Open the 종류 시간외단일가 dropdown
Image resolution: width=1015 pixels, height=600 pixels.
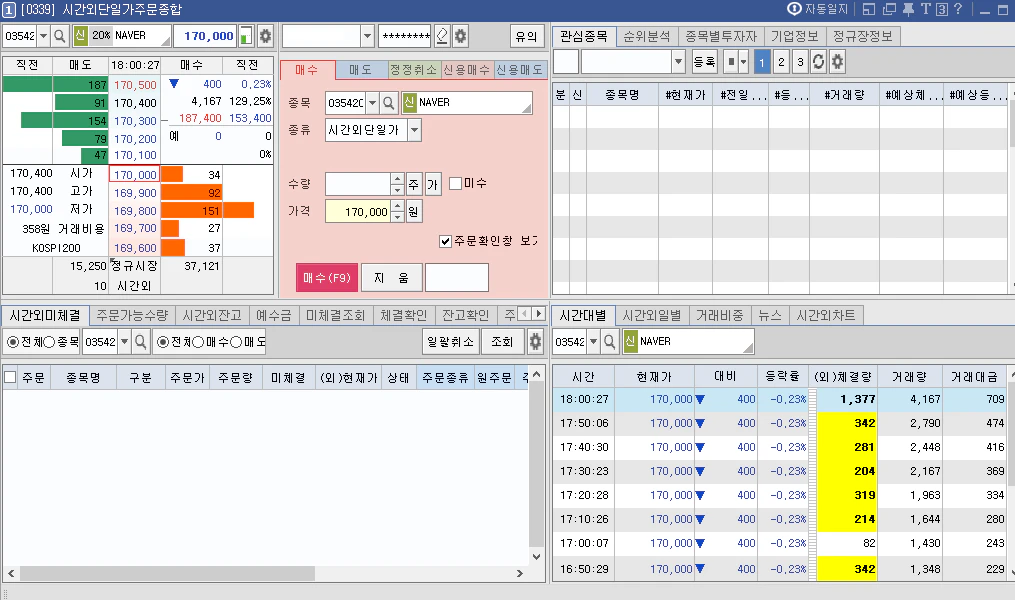414,130
